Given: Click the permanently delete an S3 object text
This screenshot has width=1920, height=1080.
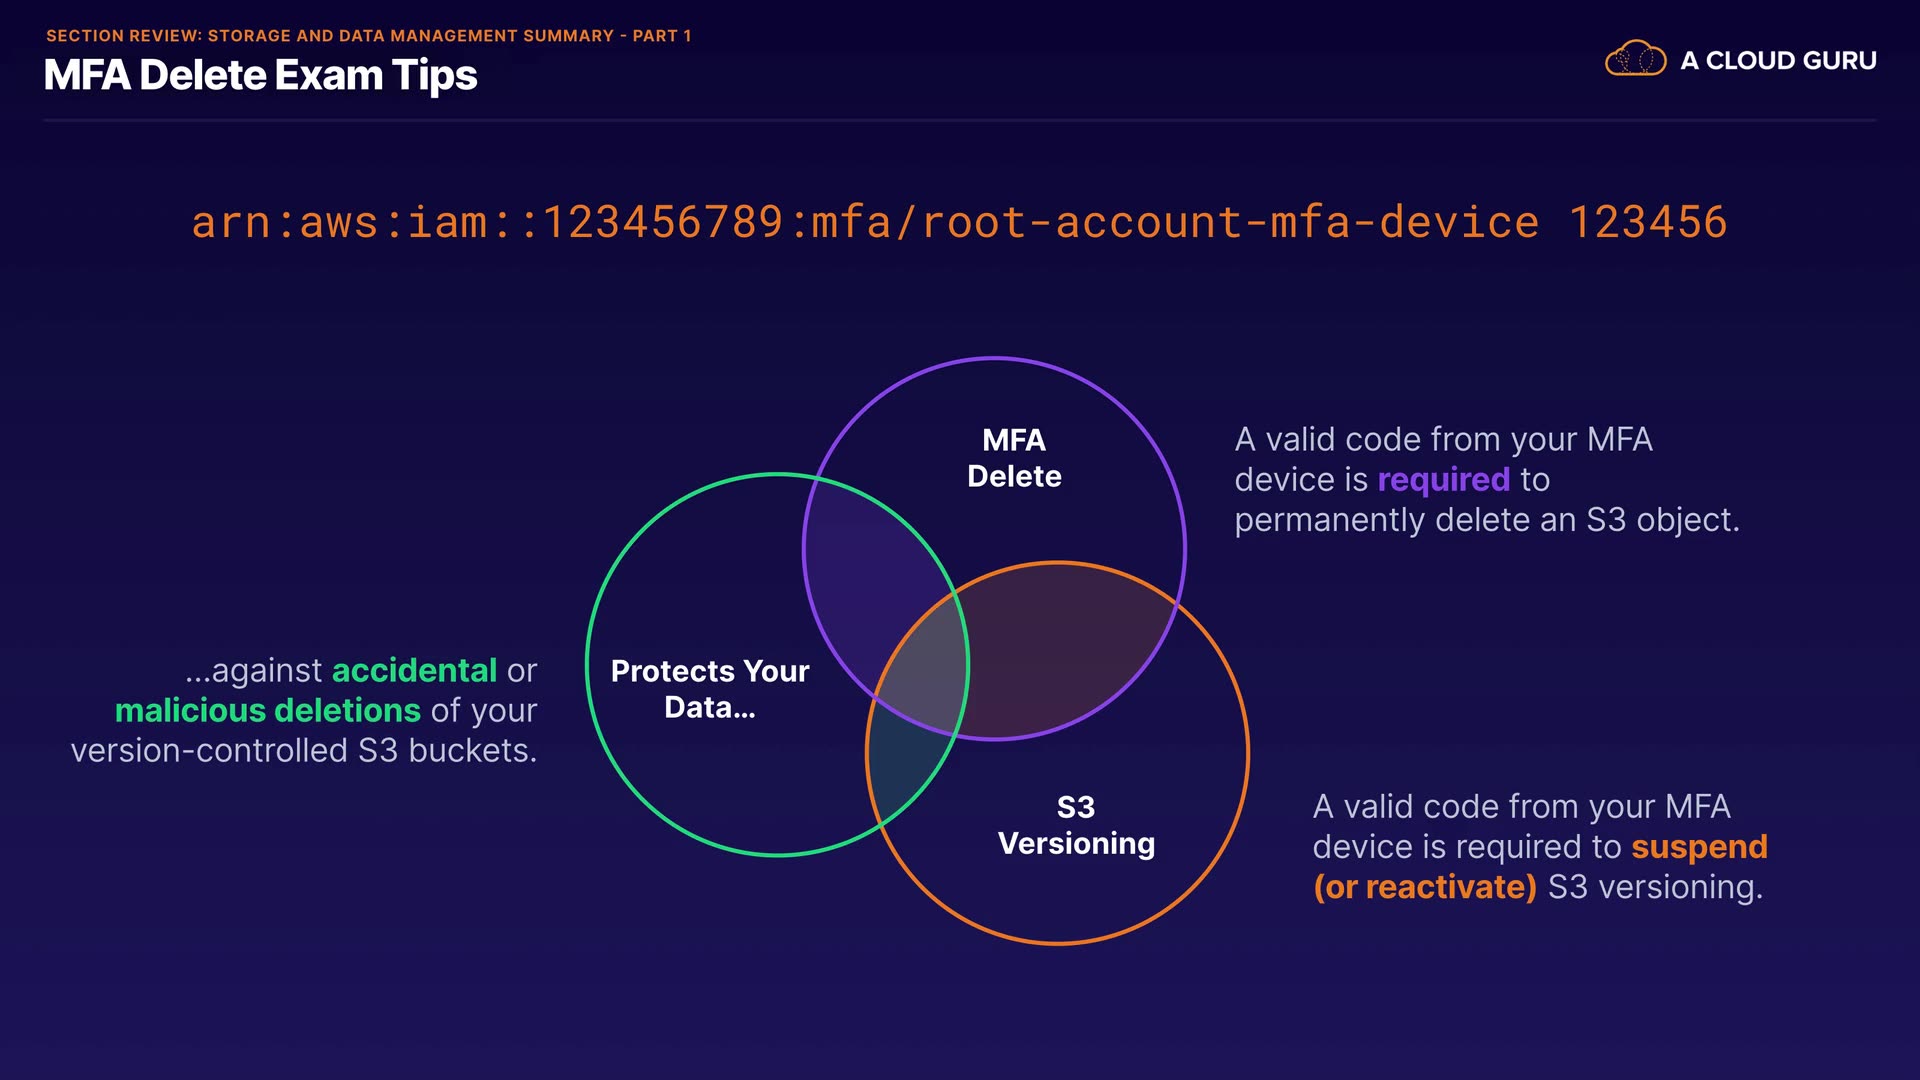Looking at the screenshot, I should coord(1487,520).
